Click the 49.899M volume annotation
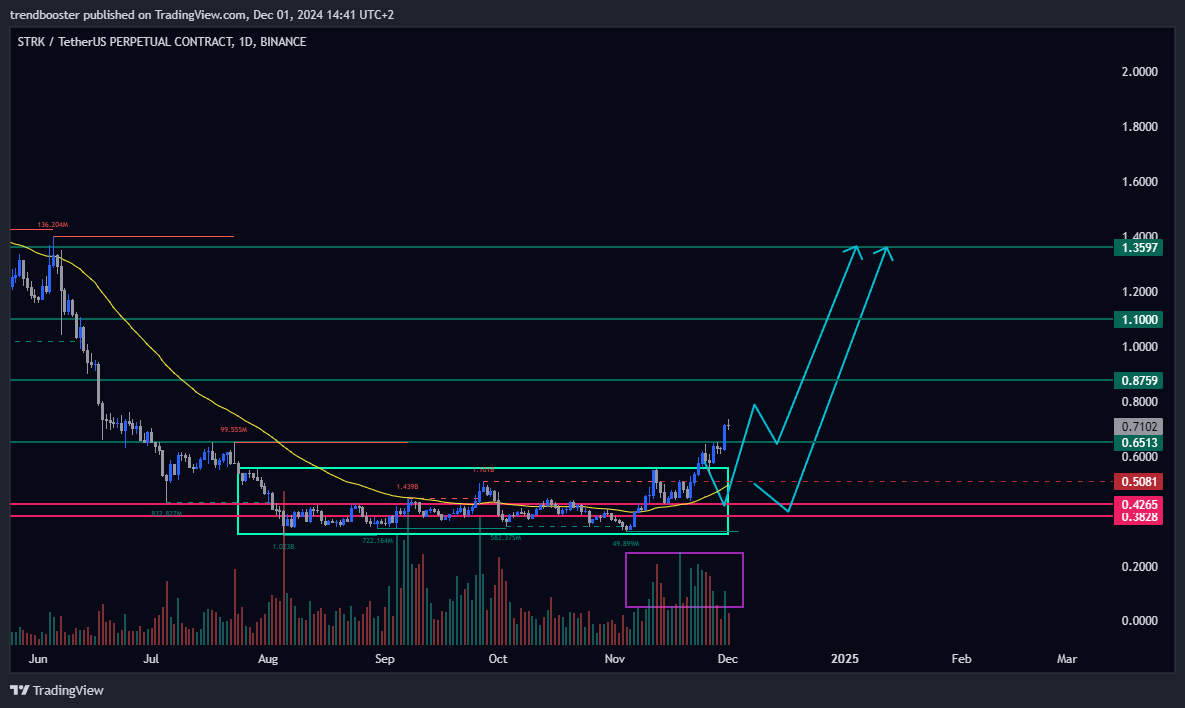Viewport: 1185px width, 708px height. (626, 543)
